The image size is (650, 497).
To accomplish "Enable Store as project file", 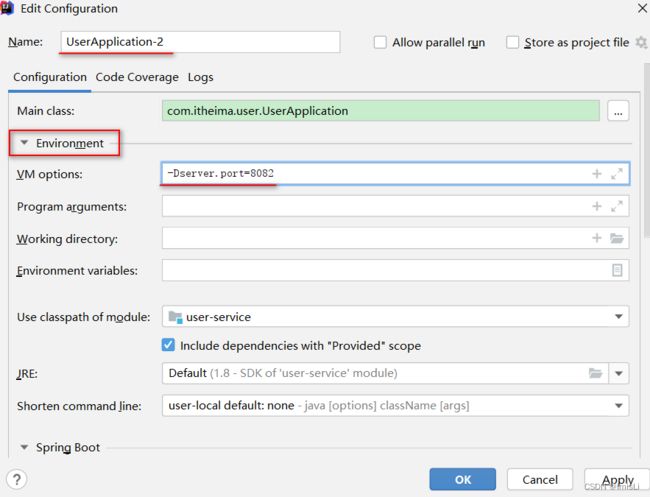I will 512,42.
